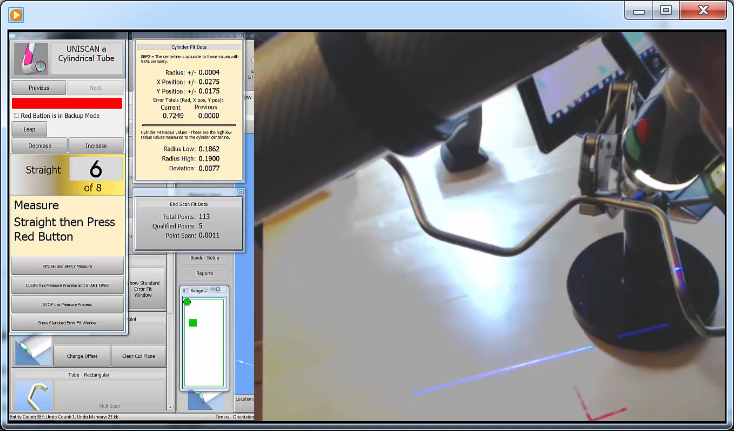Viewport: 734px width, 431px height.
Task: Click the first button below the instruction text
Action: coord(67,266)
